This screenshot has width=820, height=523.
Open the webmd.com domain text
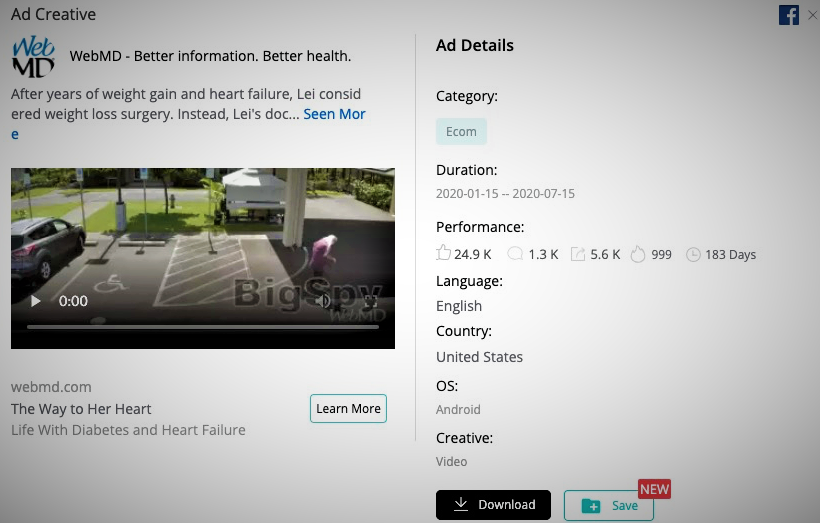[51, 387]
